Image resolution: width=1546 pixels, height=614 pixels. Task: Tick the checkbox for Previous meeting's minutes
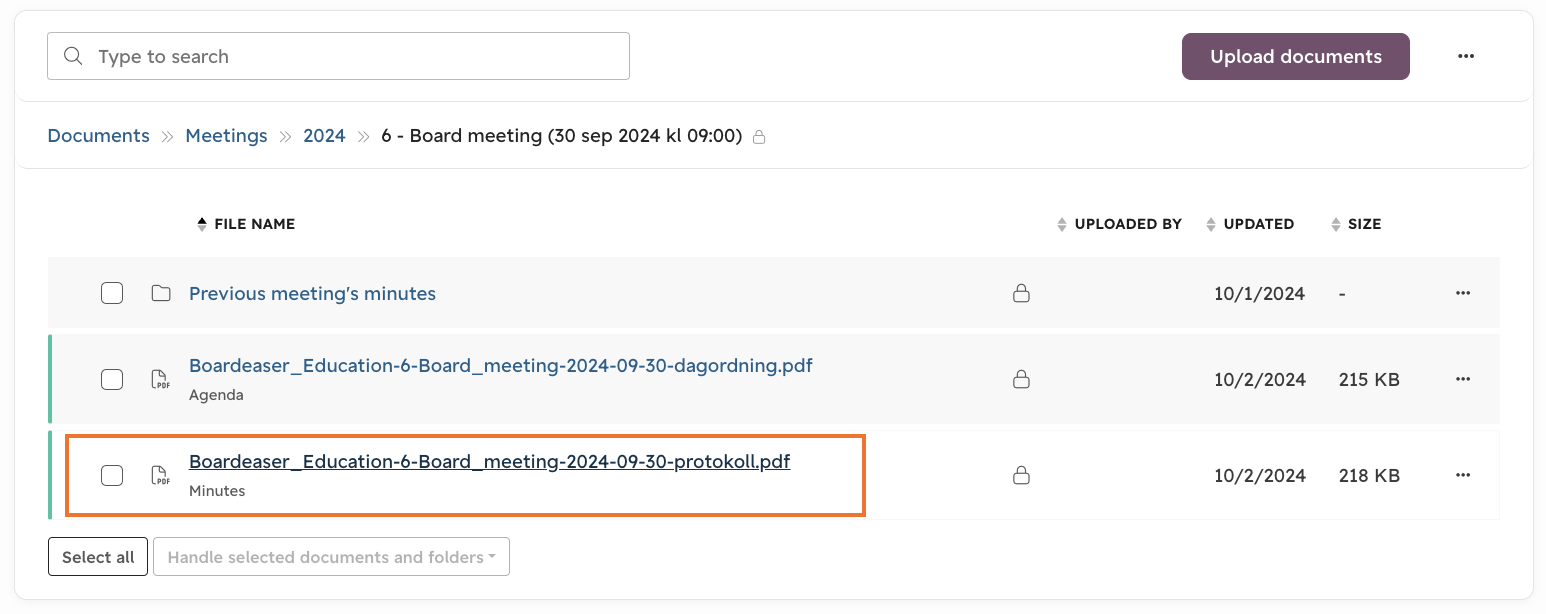click(x=112, y=293)
